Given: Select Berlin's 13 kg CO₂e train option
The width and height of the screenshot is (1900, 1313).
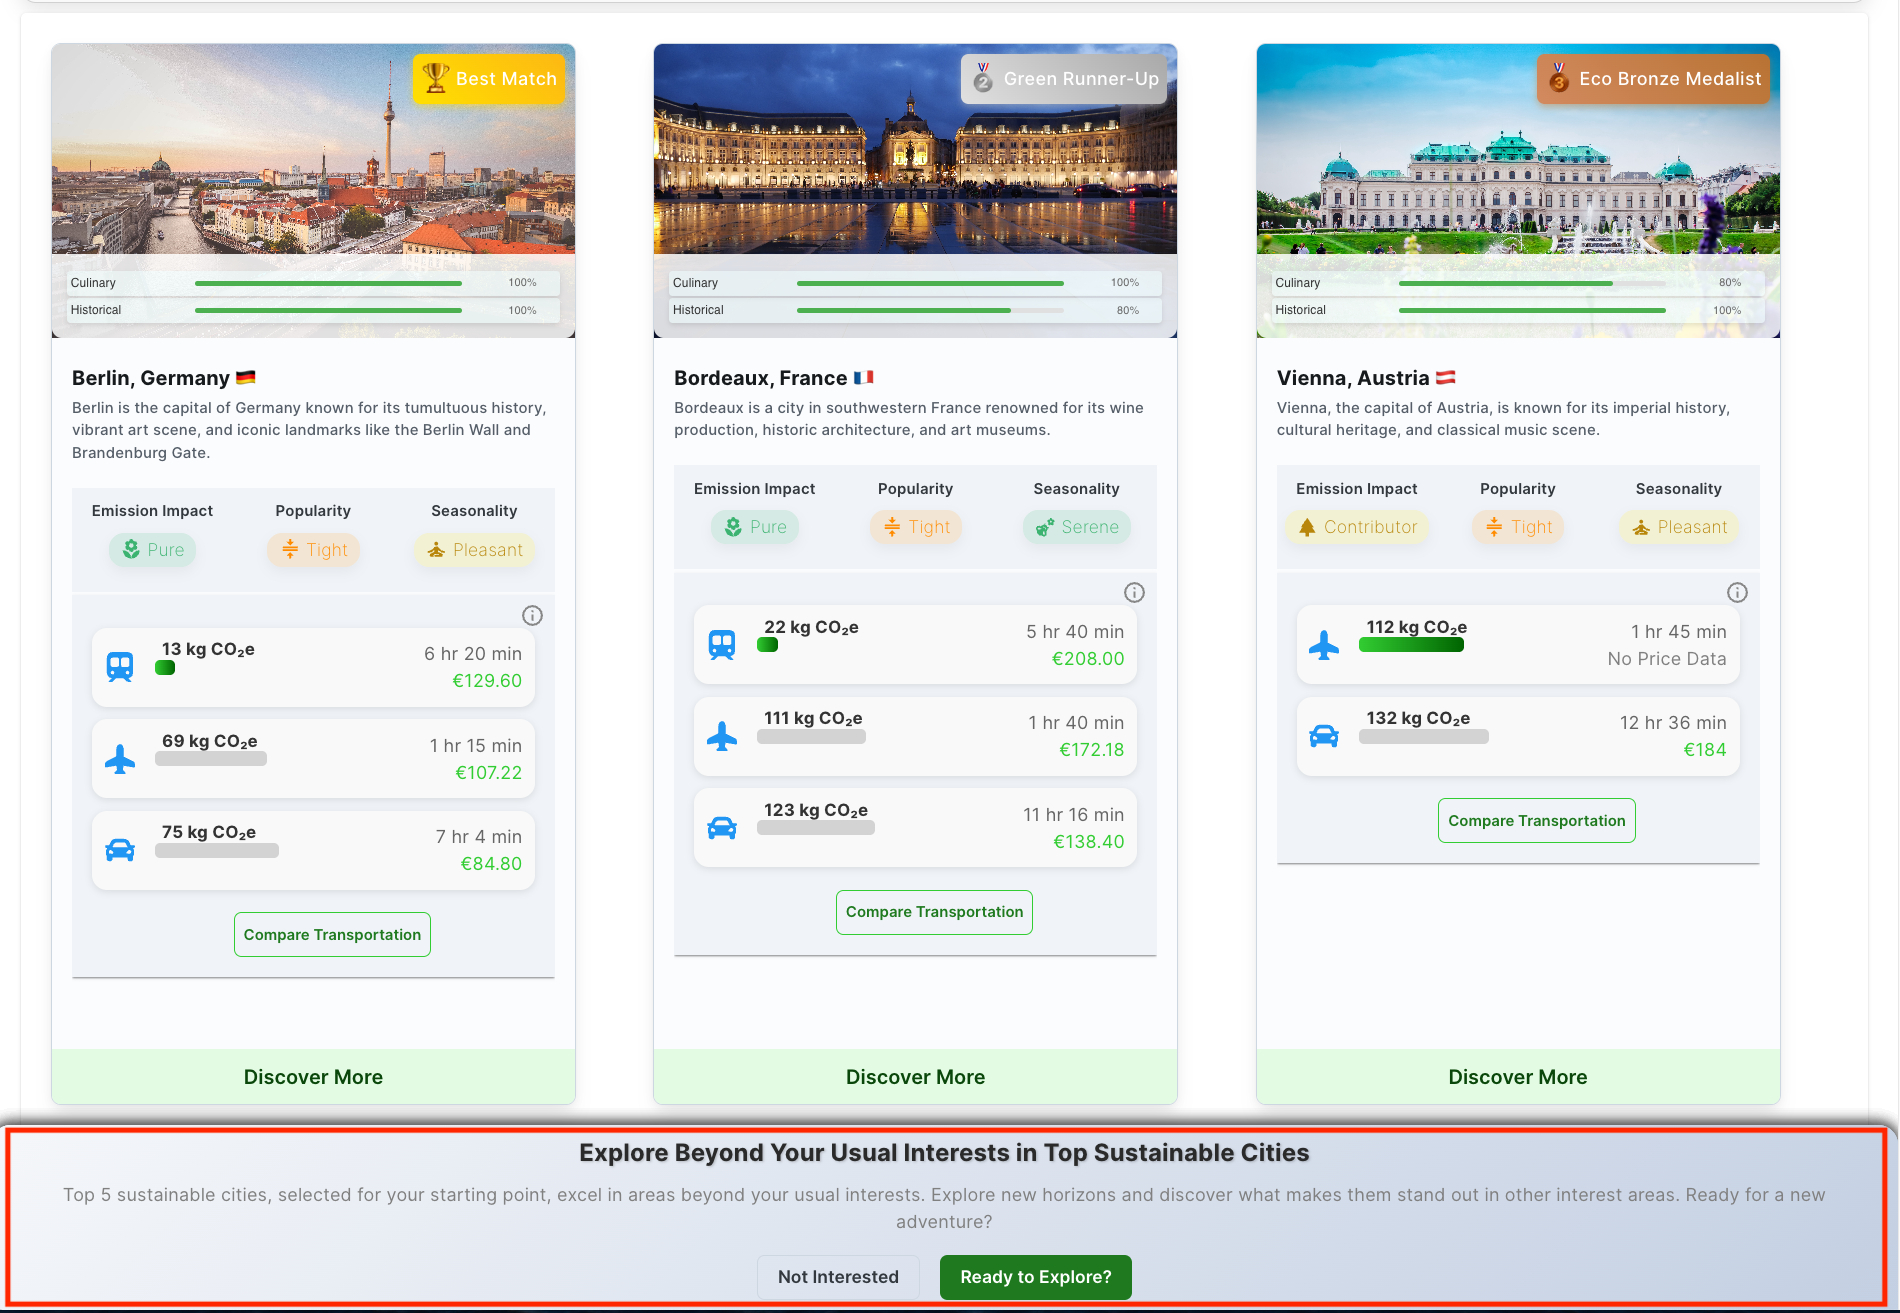Looking at the screenshot, I should [313, 667].
